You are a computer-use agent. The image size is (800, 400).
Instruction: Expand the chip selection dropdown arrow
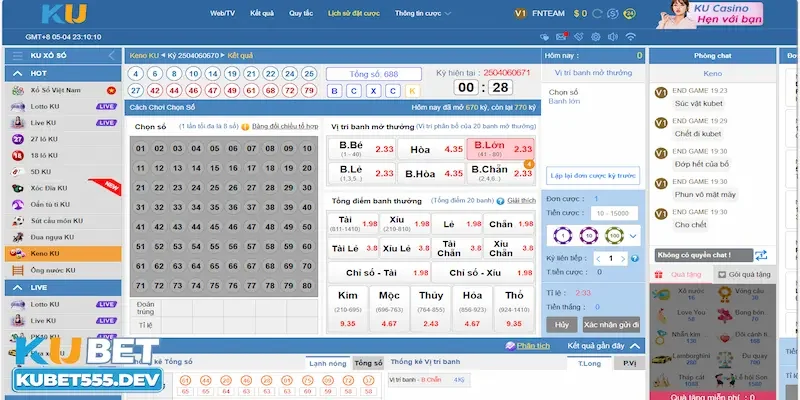click(x=631, y=236)
